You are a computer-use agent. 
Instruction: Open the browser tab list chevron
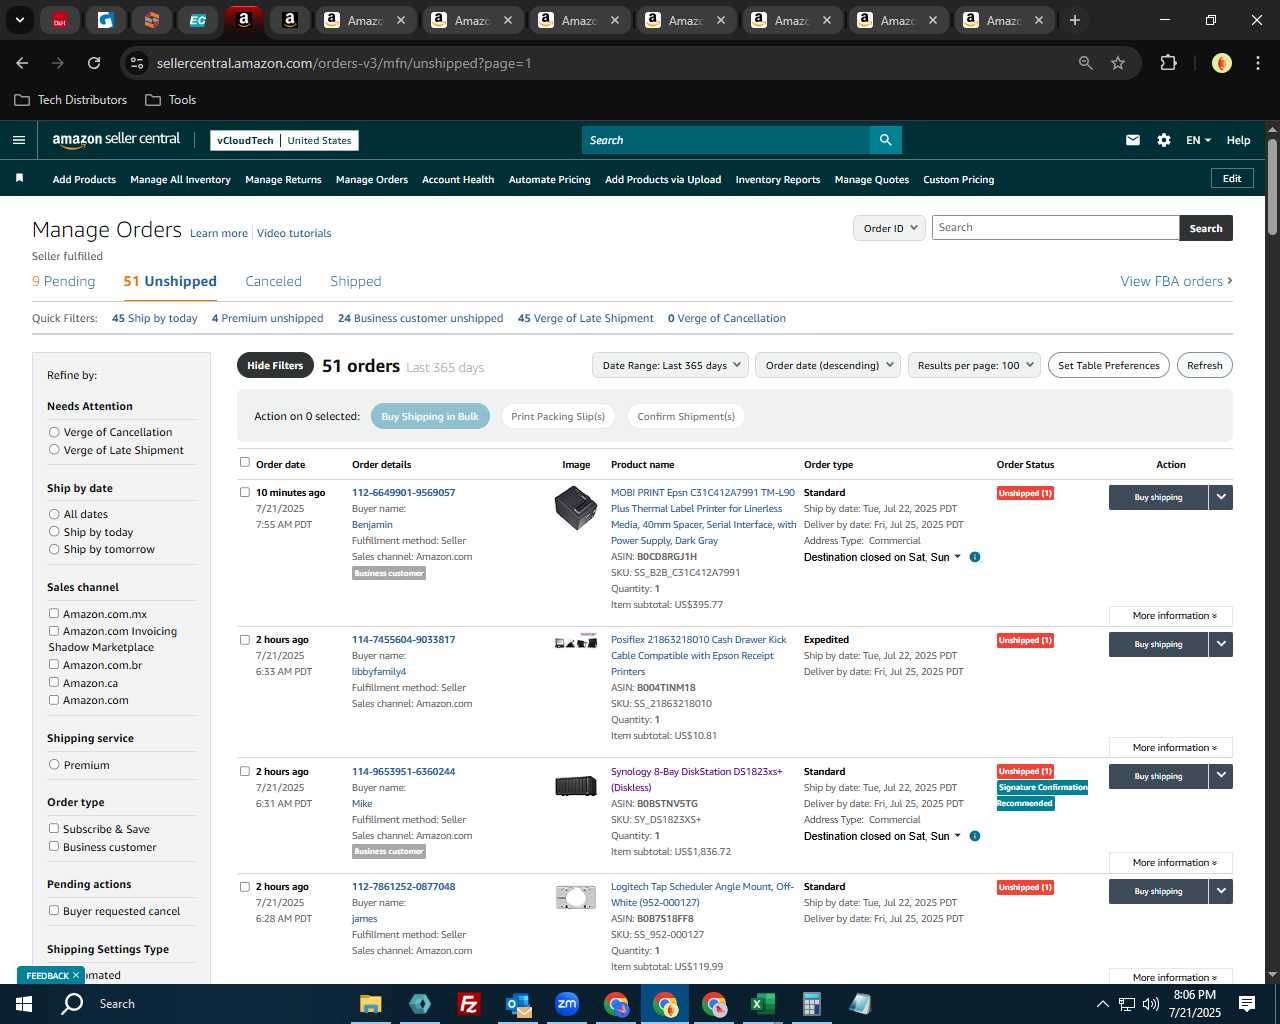(x=19, y=20)
